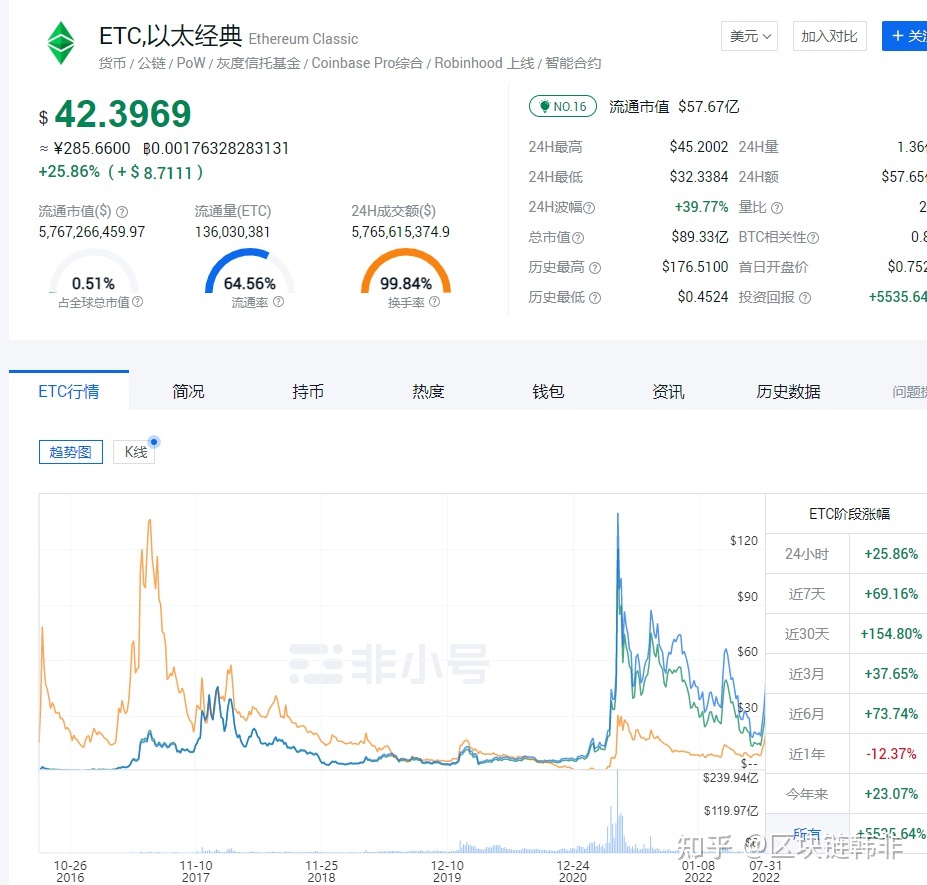
Task: Open the 历史数据 tab
Action: click(x=788, y=391)
